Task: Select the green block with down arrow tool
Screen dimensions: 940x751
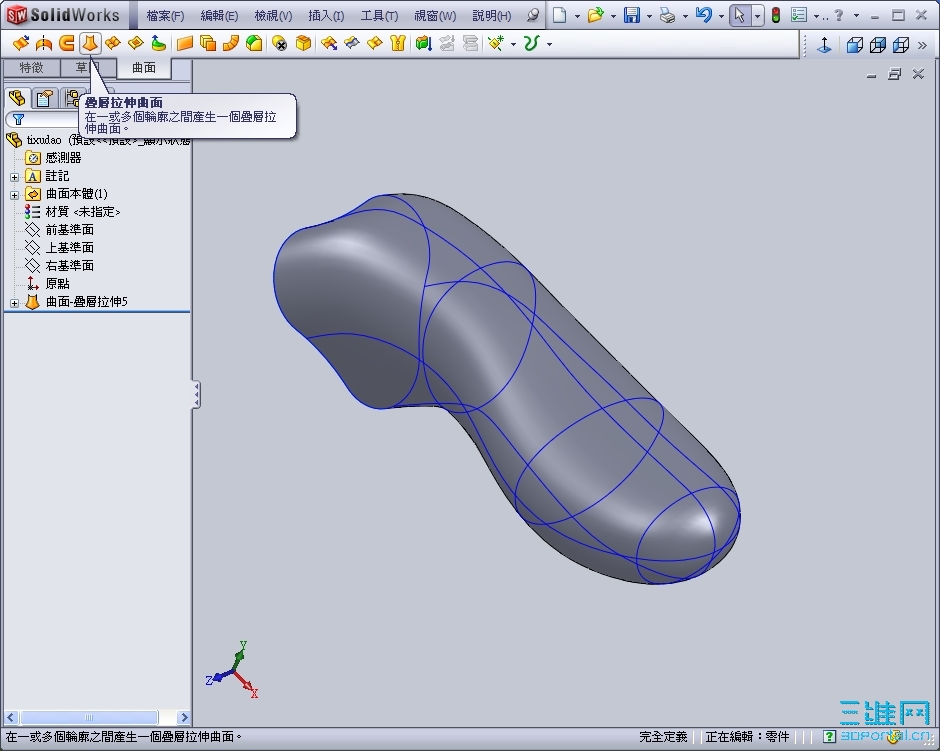Action: [x=423, y=43]
